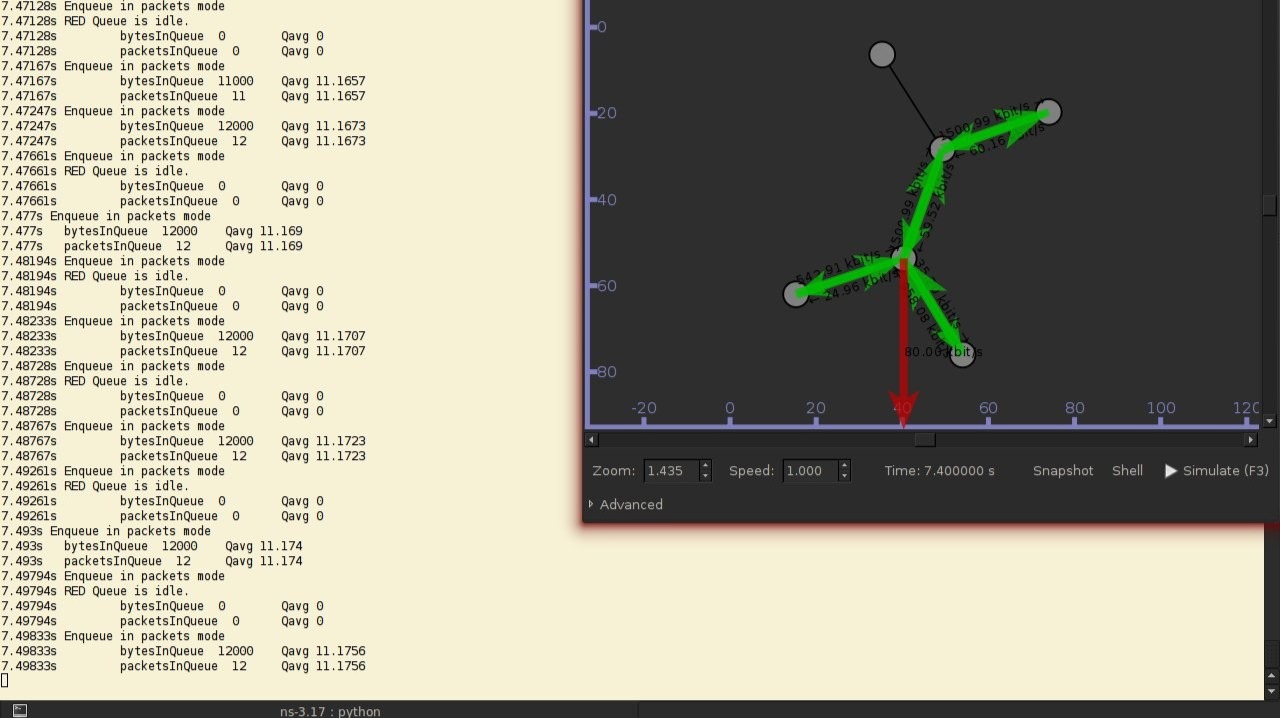Decrease speed using the down stepper arrow
Screen dimensions: 1280x718
pos(843,475)
